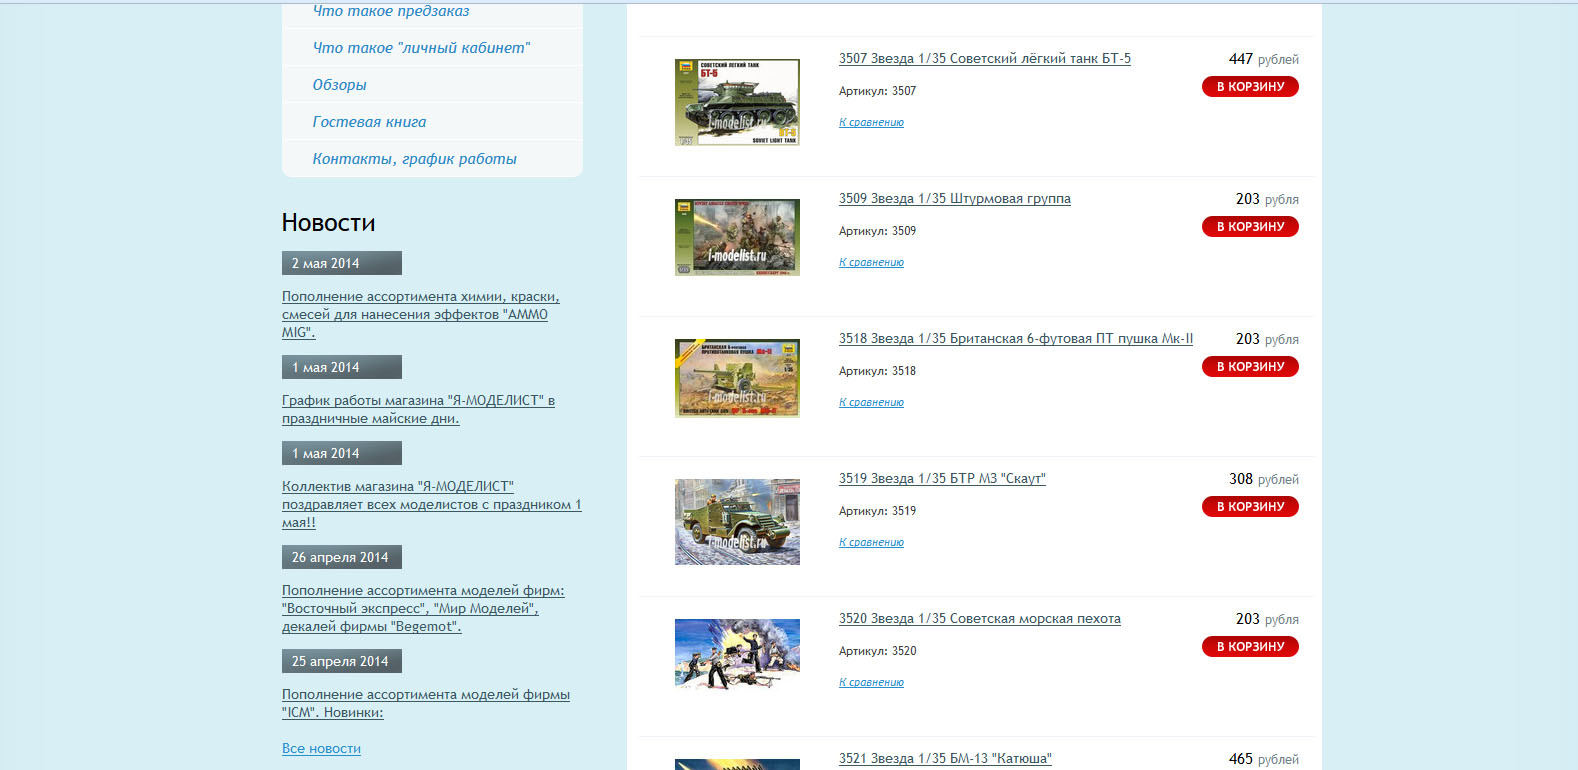This screenshot has height=770, width=1578.
Task: Click the '308 рублей' price
Action: pyautogui.click(x=1264, y=479)
